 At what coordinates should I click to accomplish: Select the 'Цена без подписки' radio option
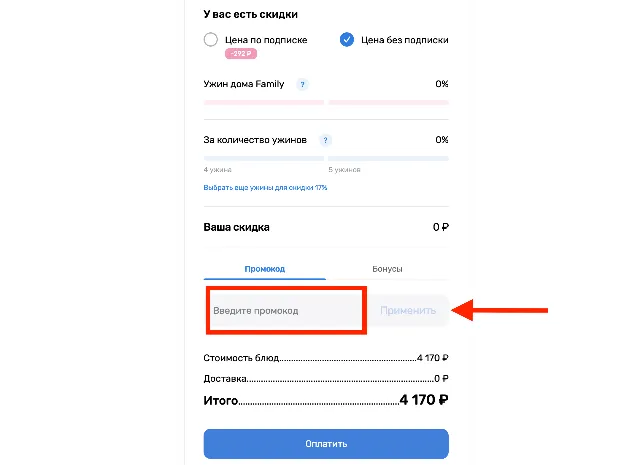[347, 40]
